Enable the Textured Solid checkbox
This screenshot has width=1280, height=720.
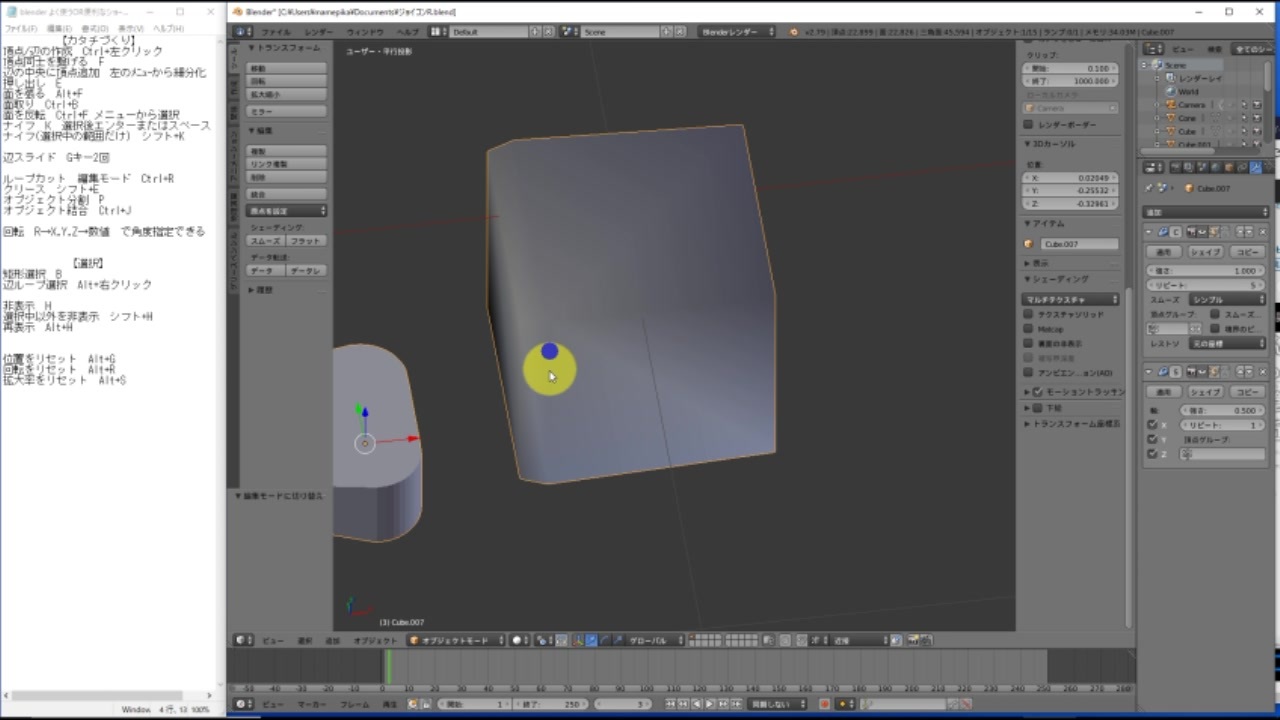[x=1028, y=314]
